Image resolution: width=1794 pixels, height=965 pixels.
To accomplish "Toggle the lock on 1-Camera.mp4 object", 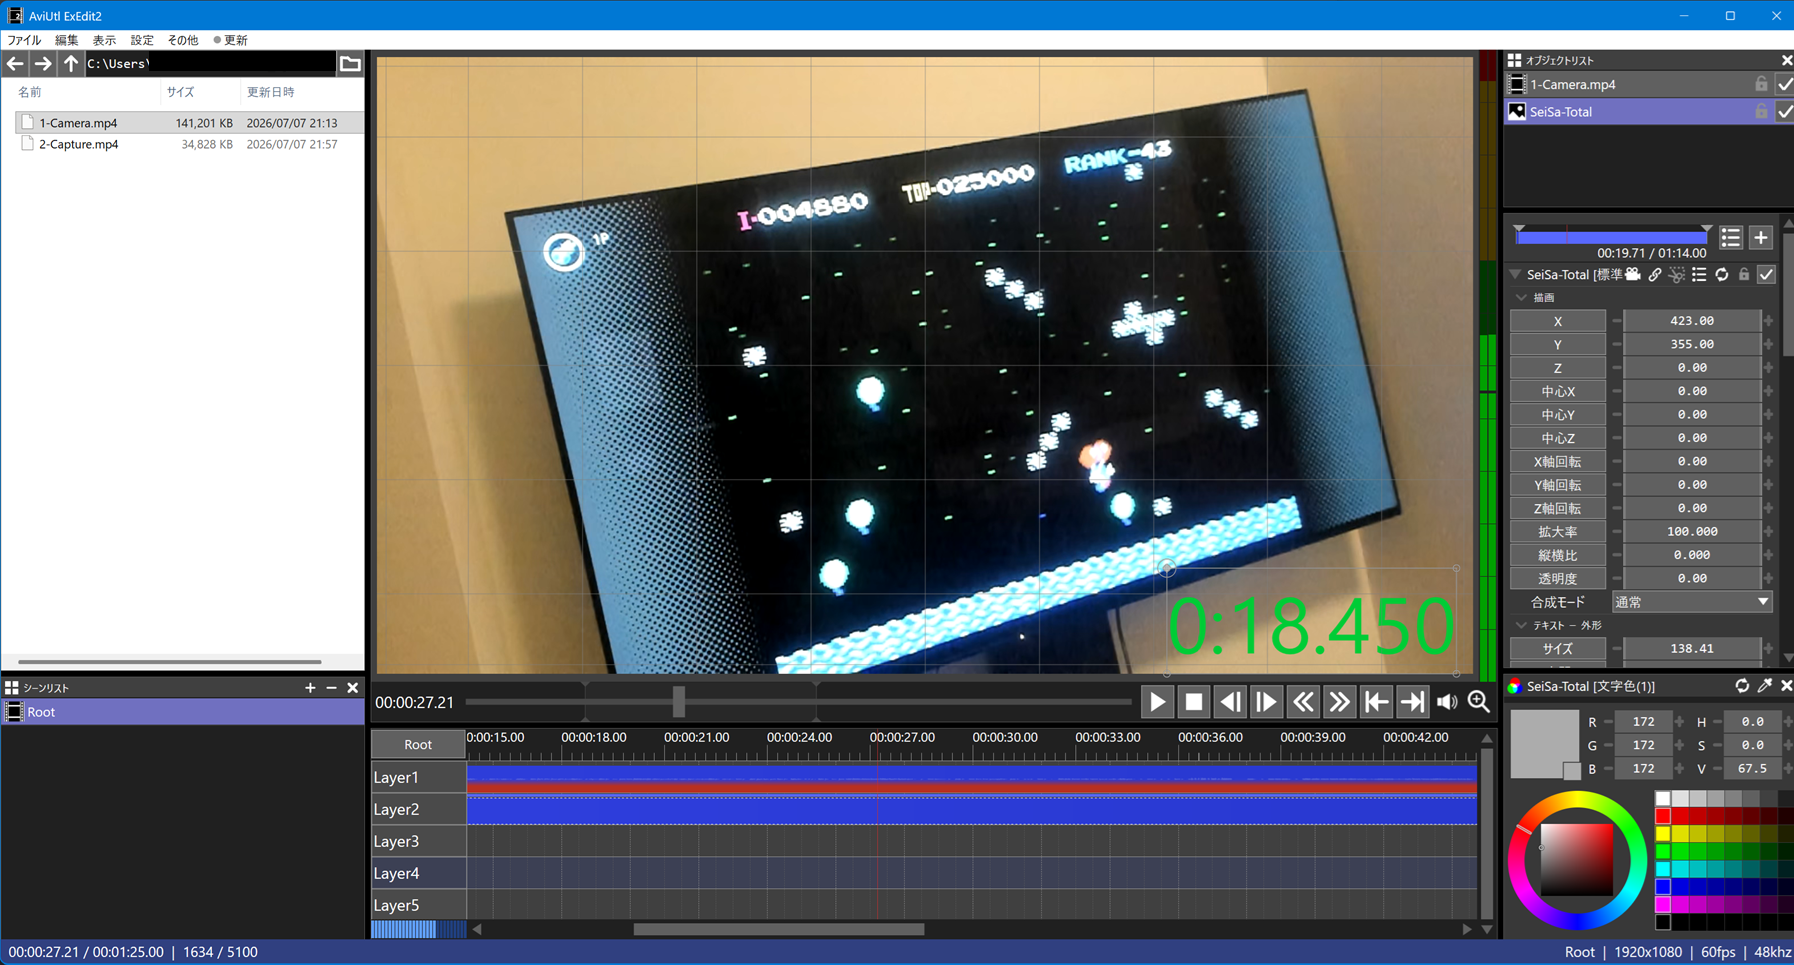I will 1761,85.
